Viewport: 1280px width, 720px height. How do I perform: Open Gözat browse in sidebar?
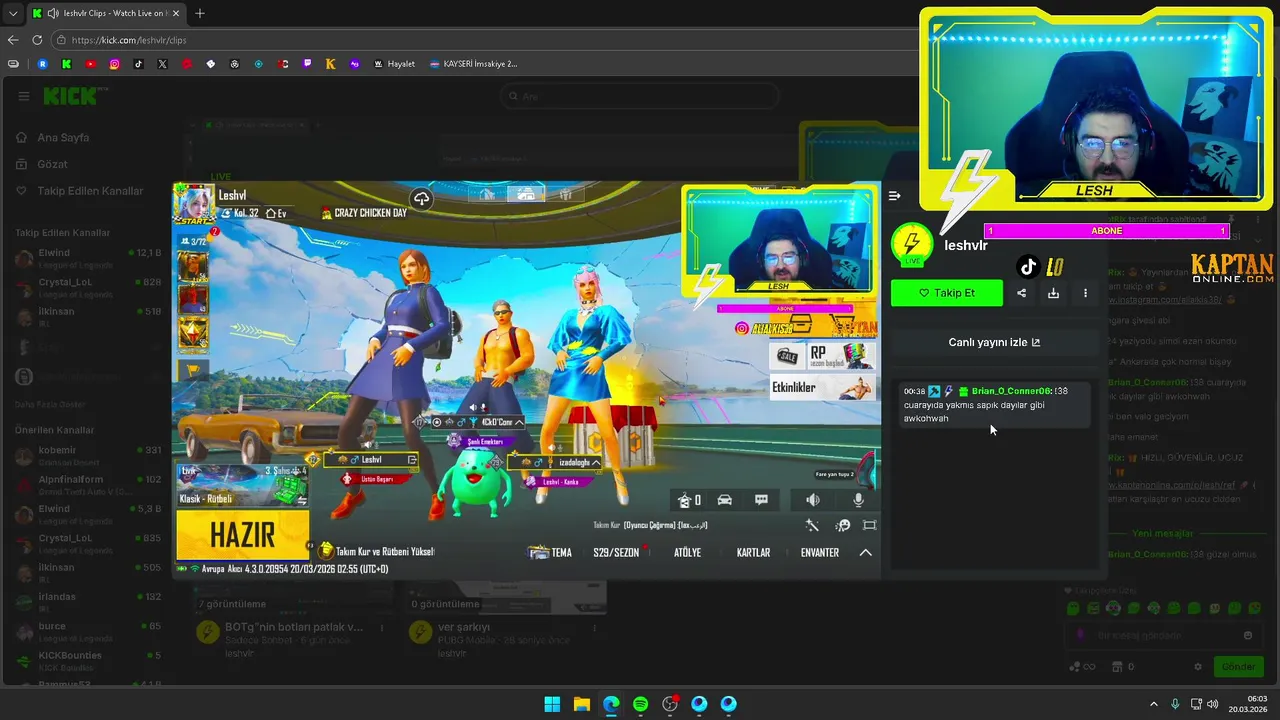click(52, 164)
